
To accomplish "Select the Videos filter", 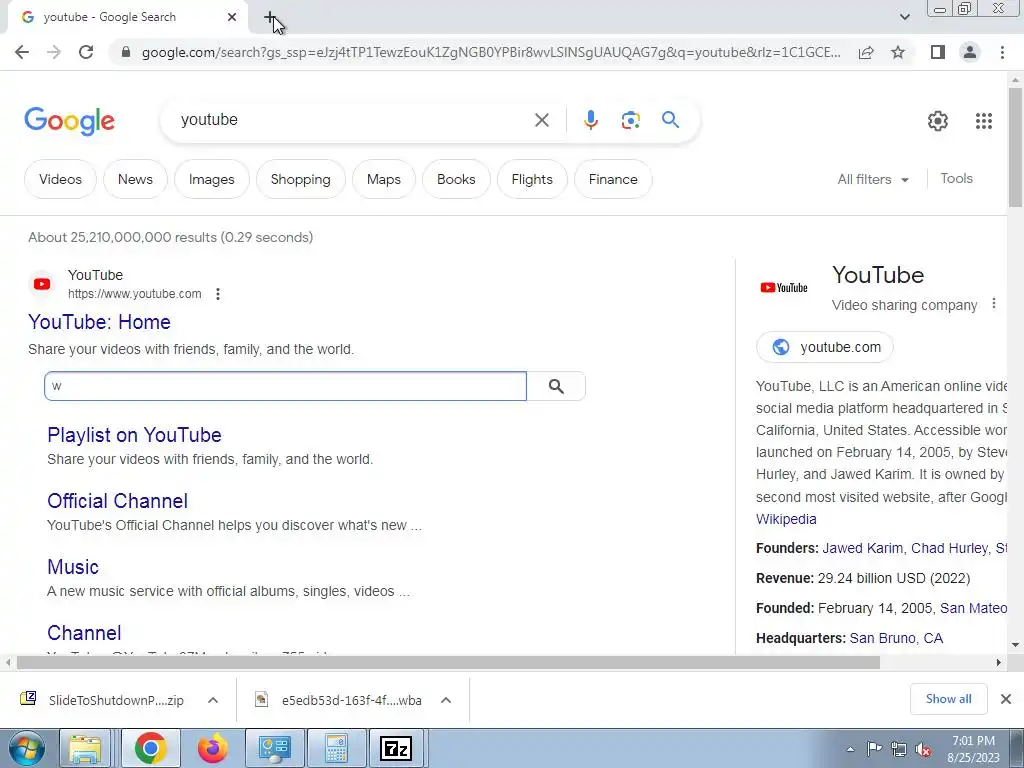I will click(x=60, y=179).
